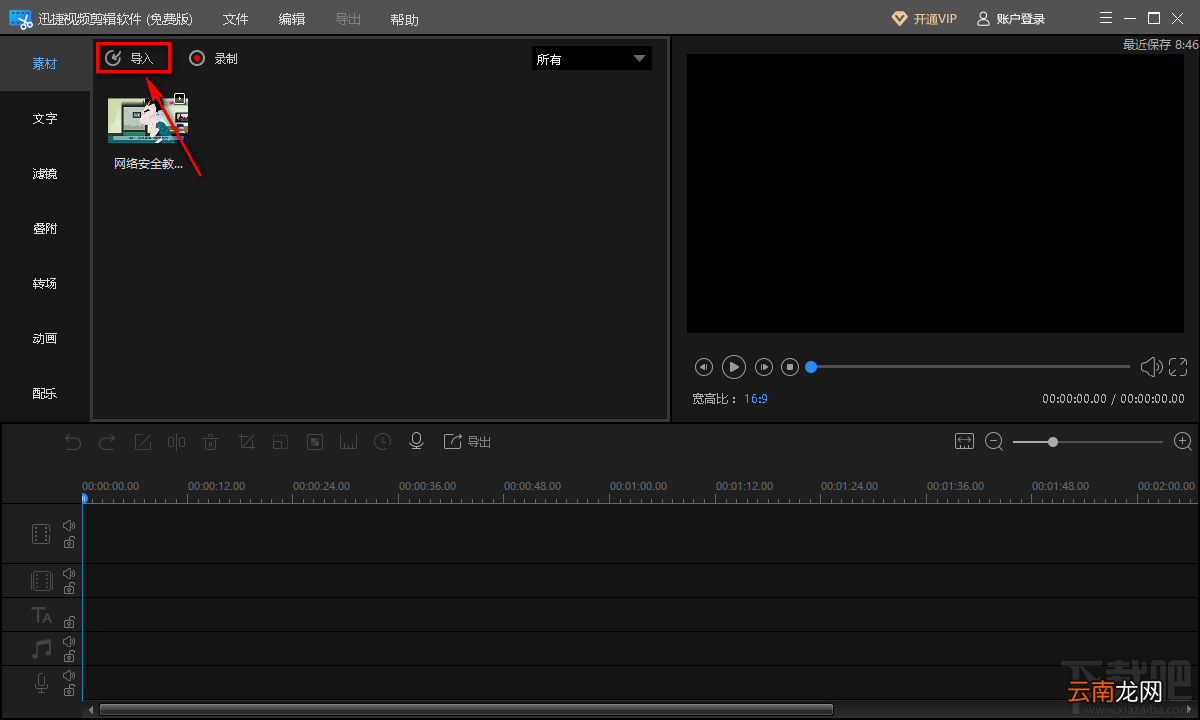Click the voiceover track microphone icon
1200x720 pixels.
41,683
